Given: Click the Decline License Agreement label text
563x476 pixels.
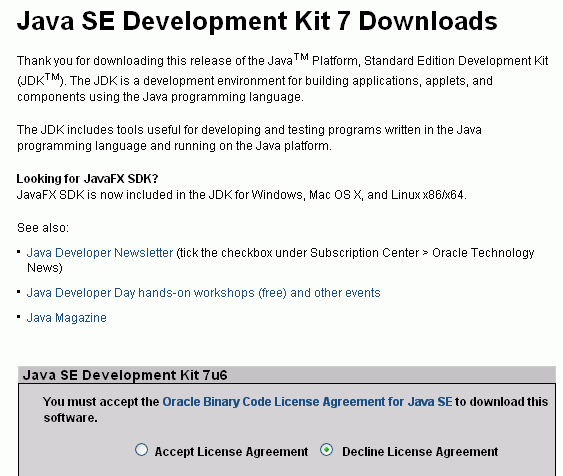Looking at the screenshot, I should tap(420, 452).
